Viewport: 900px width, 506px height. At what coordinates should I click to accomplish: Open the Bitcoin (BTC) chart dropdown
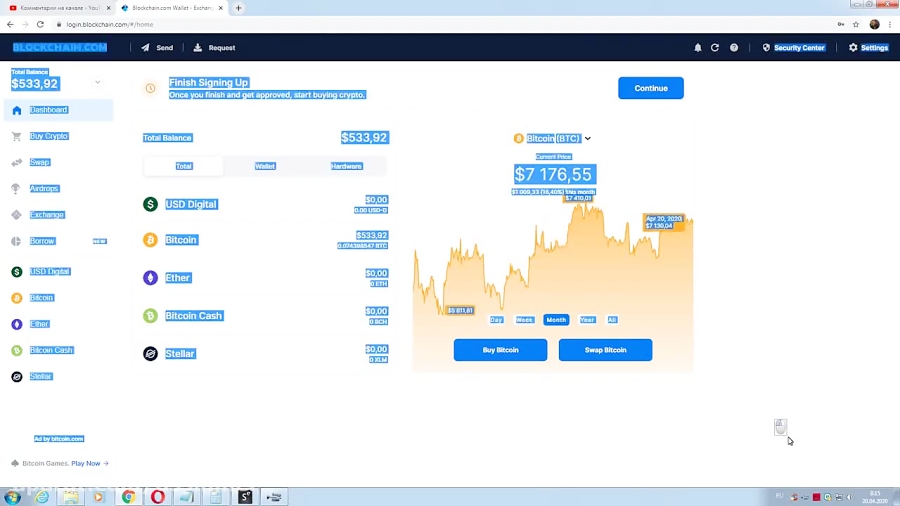point(552,138)
